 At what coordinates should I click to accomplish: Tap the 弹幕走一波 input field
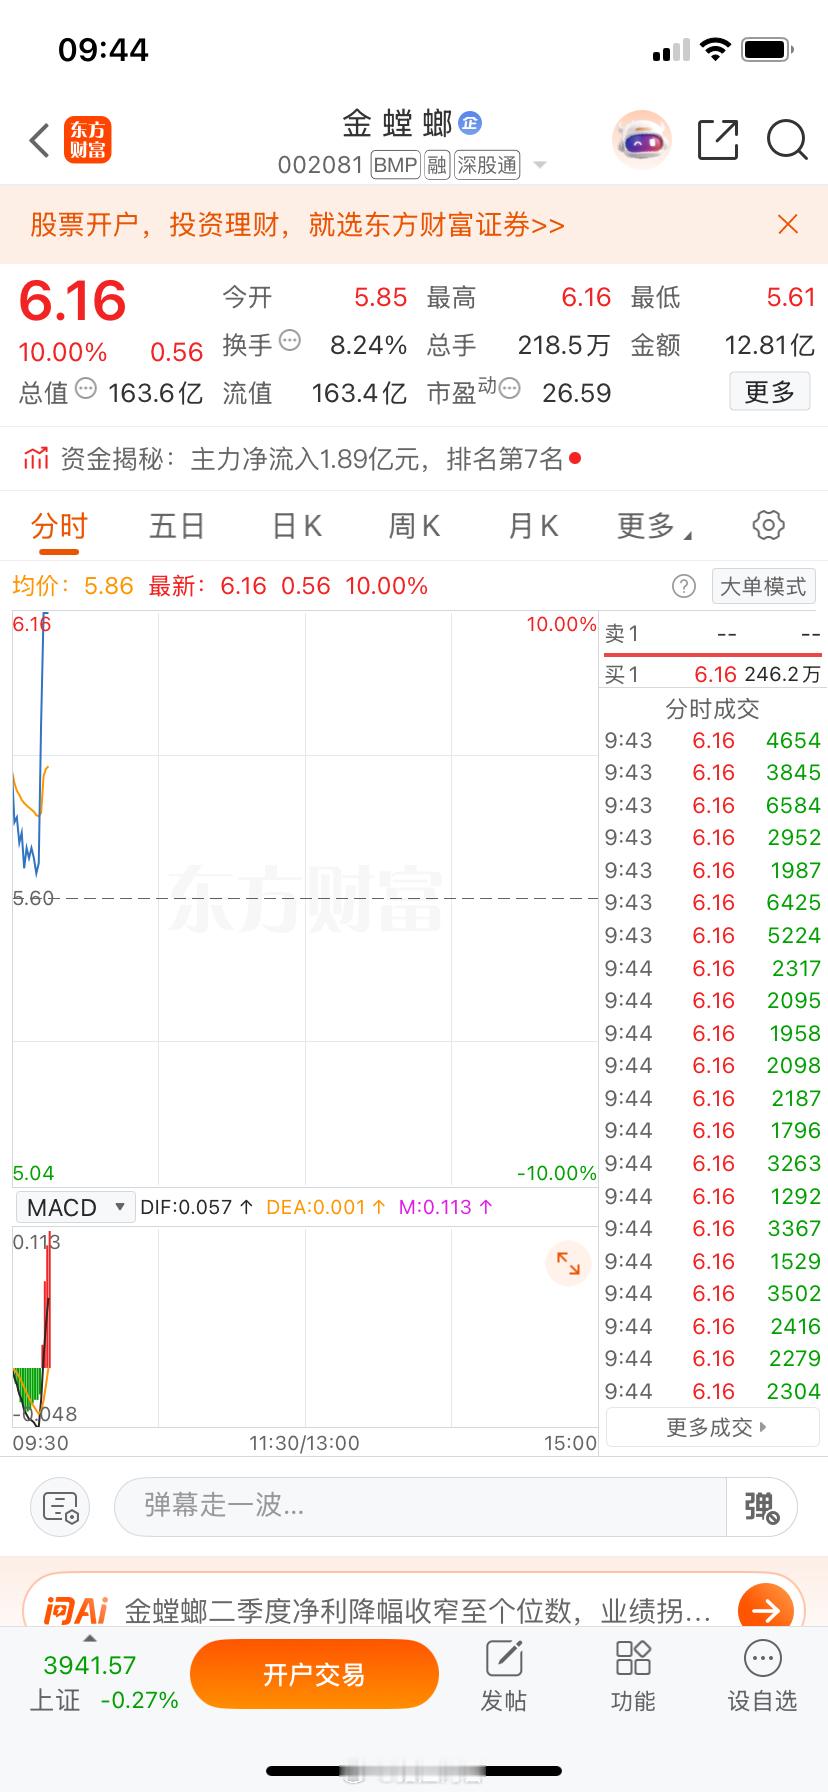tap(420, 1507)
